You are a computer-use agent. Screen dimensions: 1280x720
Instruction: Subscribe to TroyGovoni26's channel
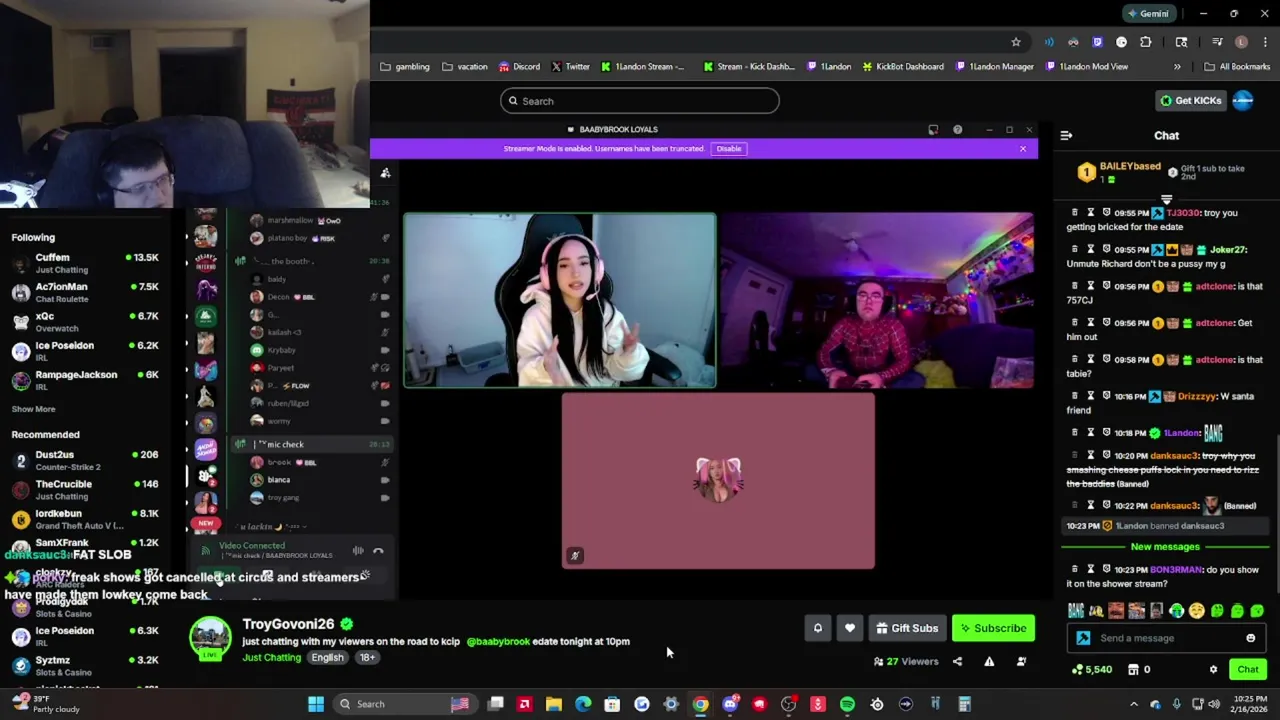(993, 628)
